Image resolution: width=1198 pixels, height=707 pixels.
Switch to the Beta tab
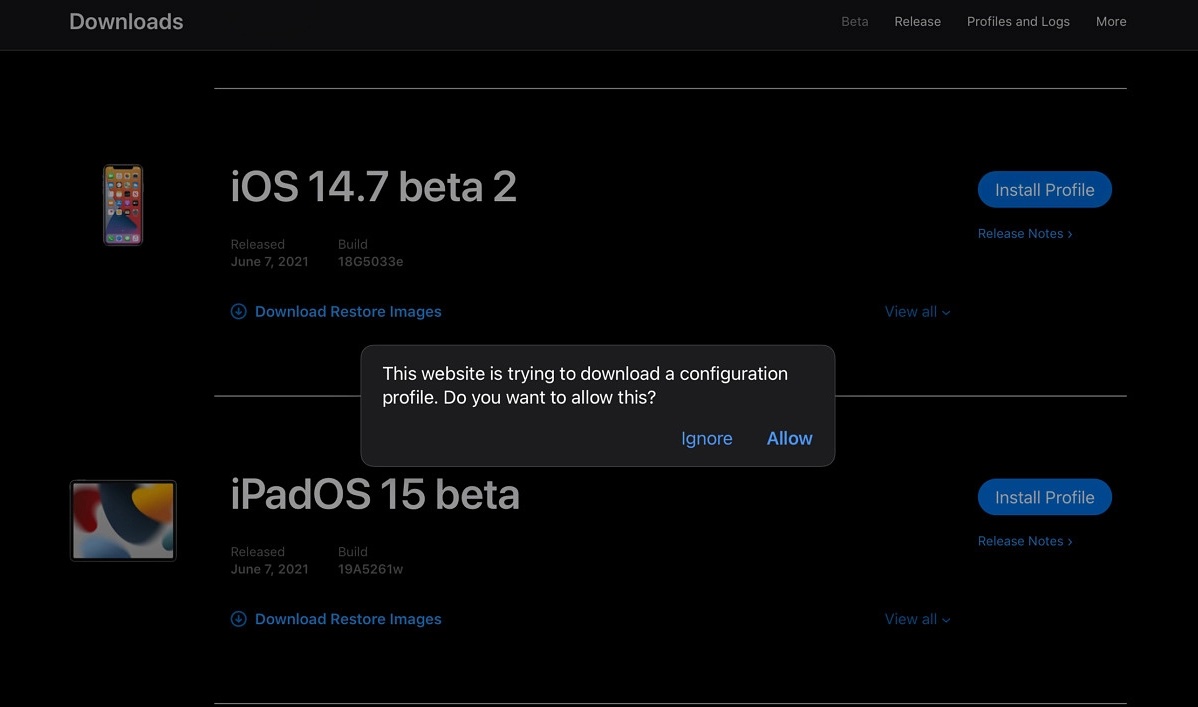pyautogui.click(x=854, y=21)
